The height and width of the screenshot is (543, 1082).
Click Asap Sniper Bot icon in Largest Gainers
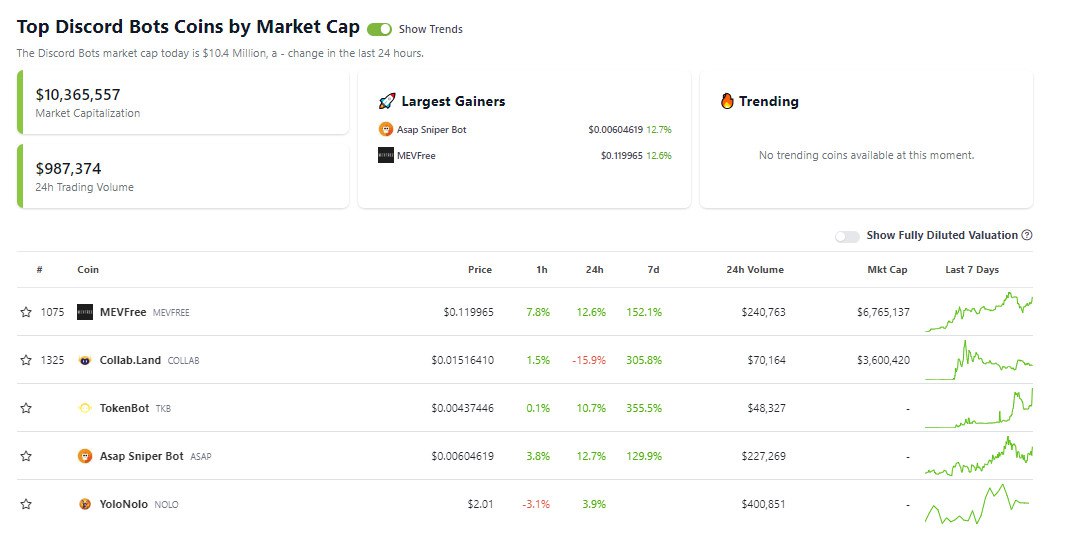click(386, 129)
